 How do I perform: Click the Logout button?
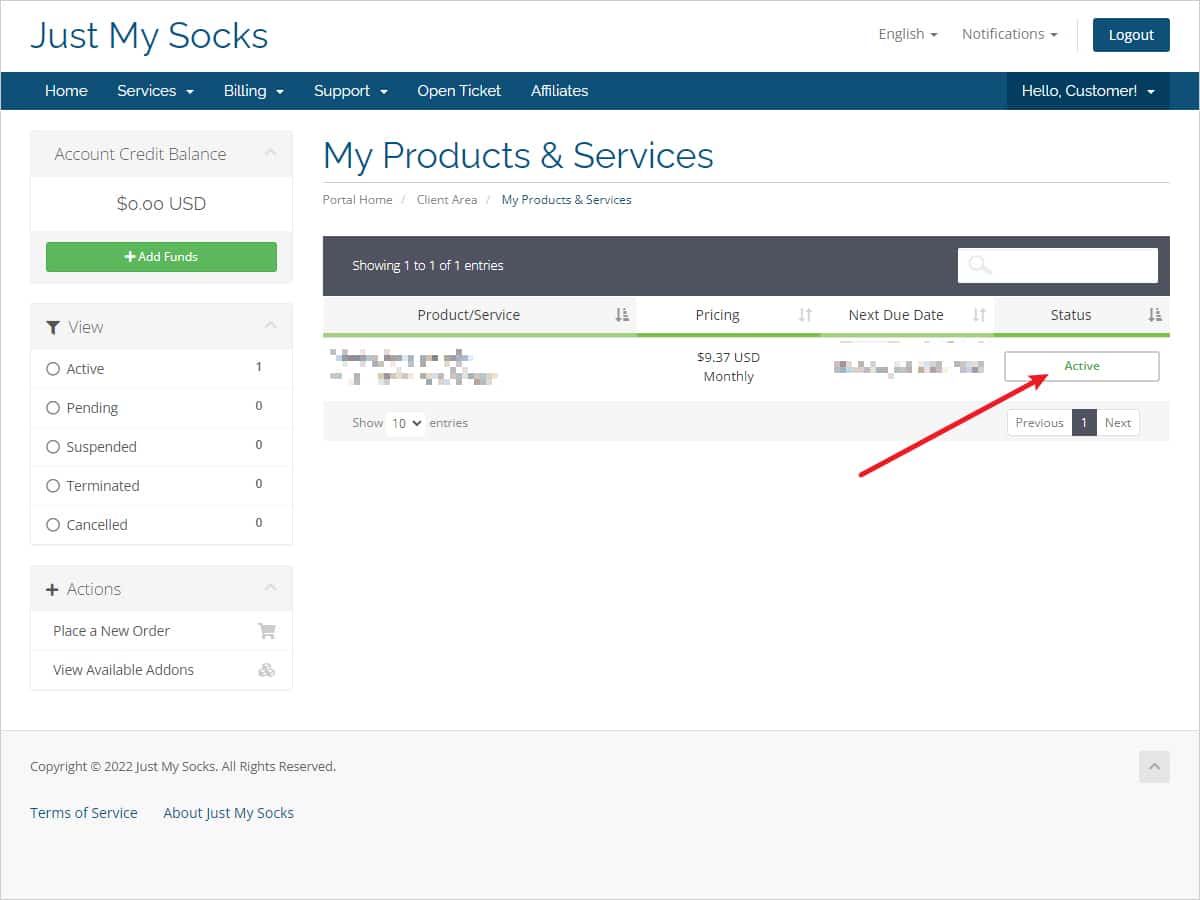1131,35
